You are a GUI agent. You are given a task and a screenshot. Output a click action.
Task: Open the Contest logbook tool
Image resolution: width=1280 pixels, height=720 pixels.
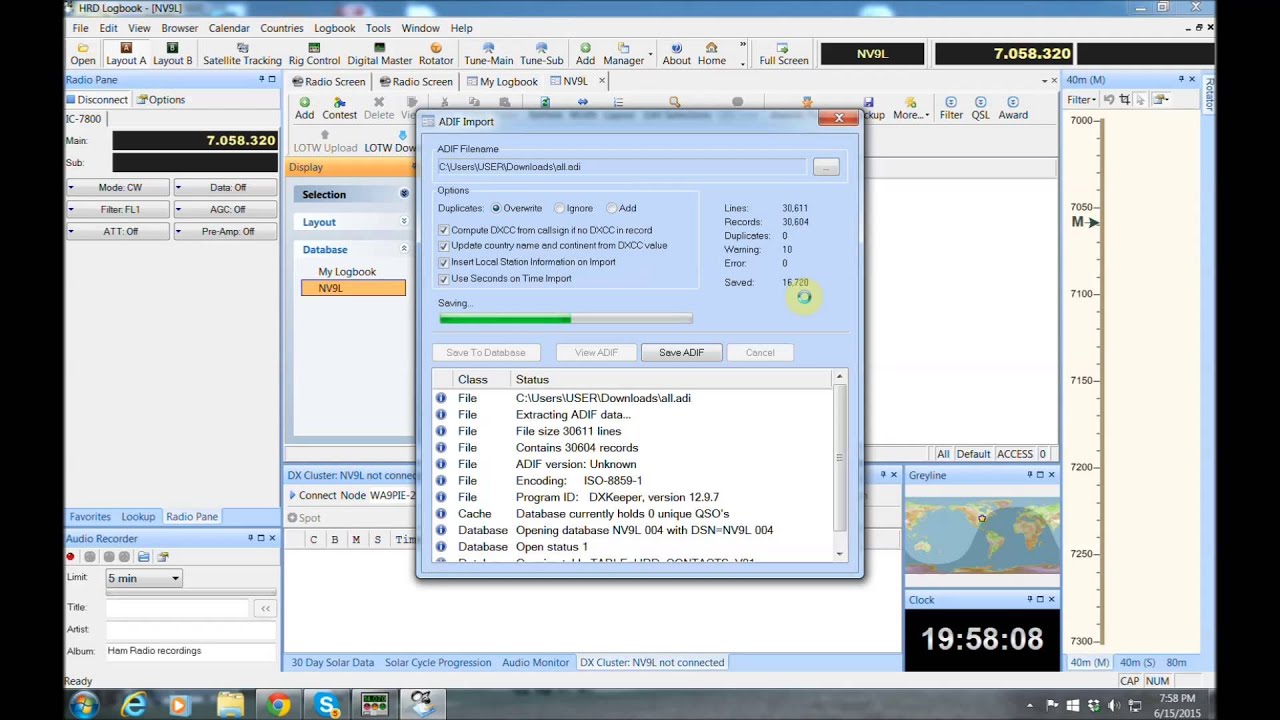(339, 108)
